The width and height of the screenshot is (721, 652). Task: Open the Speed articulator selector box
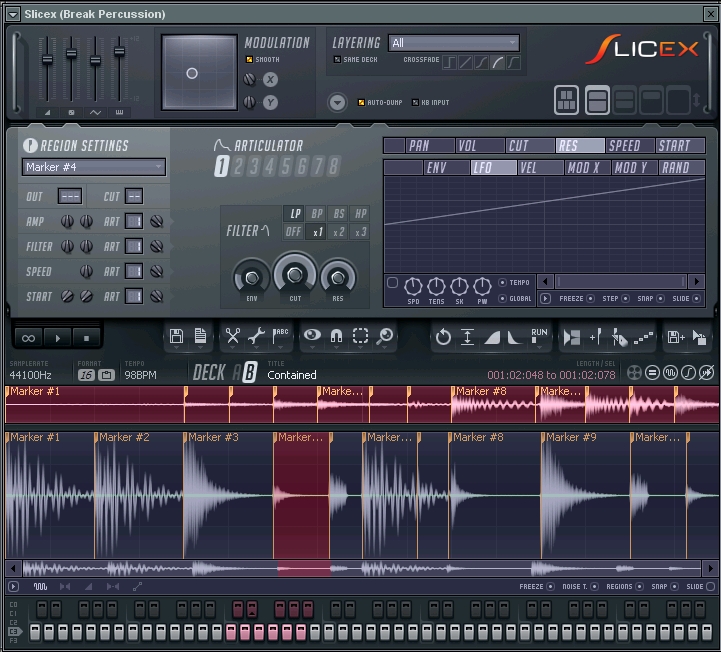point(134,271)
